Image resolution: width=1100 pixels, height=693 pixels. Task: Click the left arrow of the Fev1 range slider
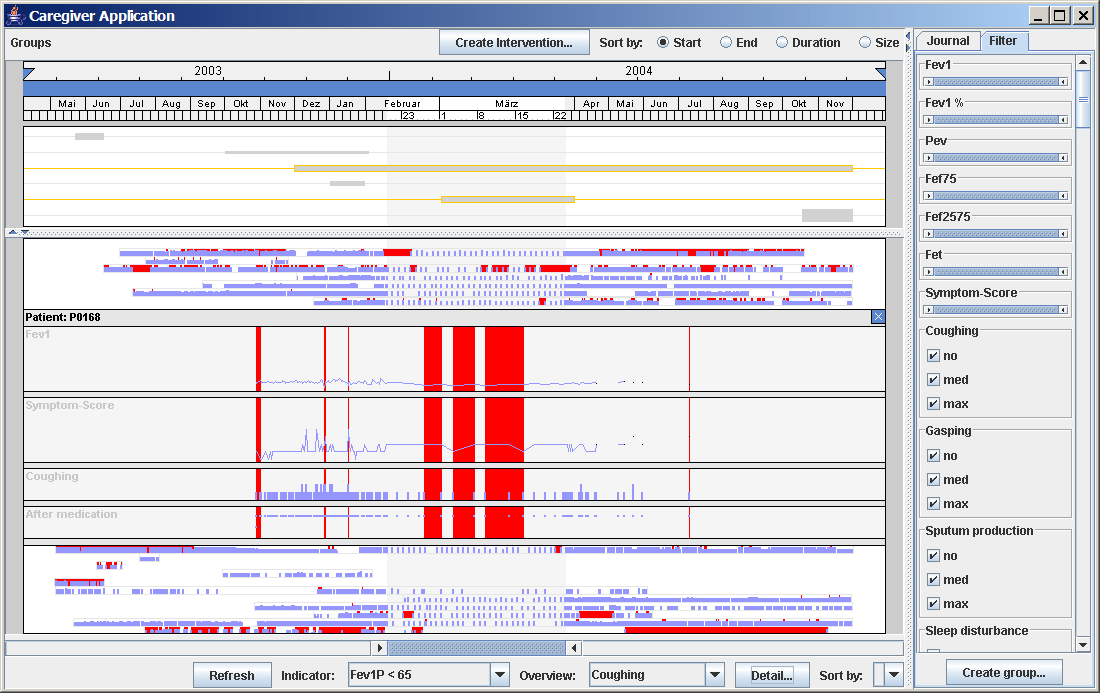pos(930,82)
